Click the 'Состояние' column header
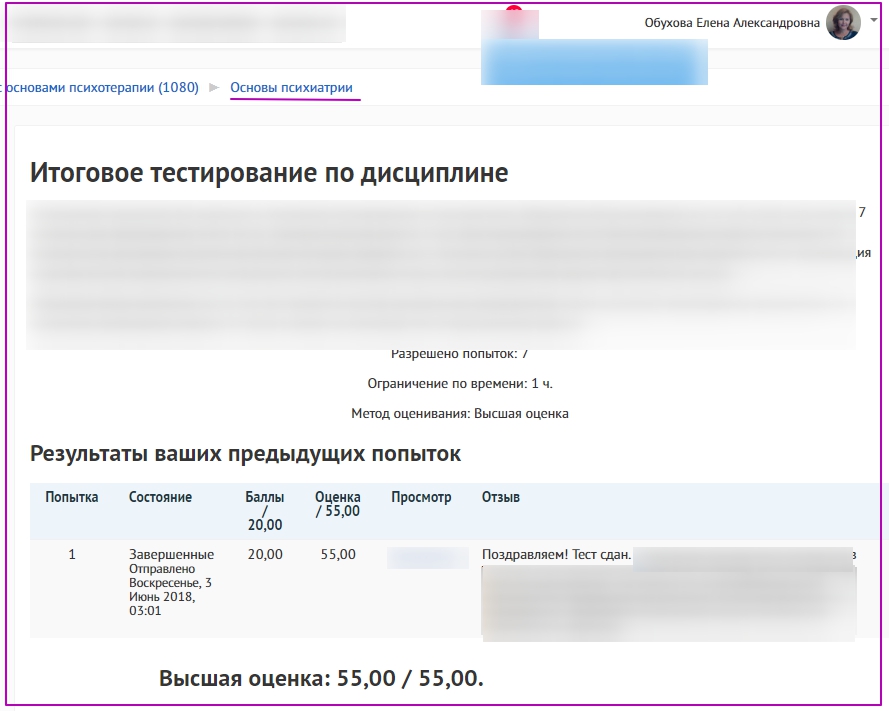This screenshot has width=889, height=711. 160,497
